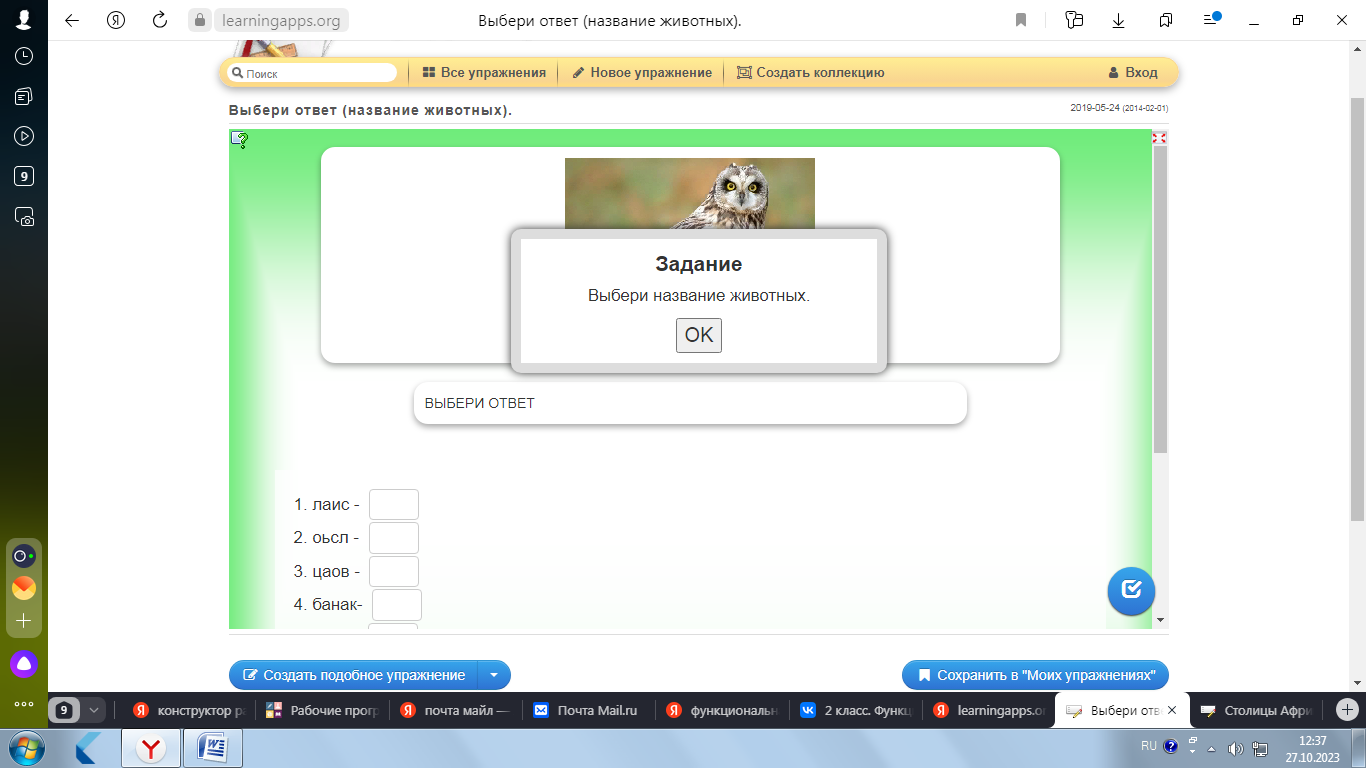Screen dimensions: 1366x768
Task: Open Создать коллекцию menu item
Action: 810,73
